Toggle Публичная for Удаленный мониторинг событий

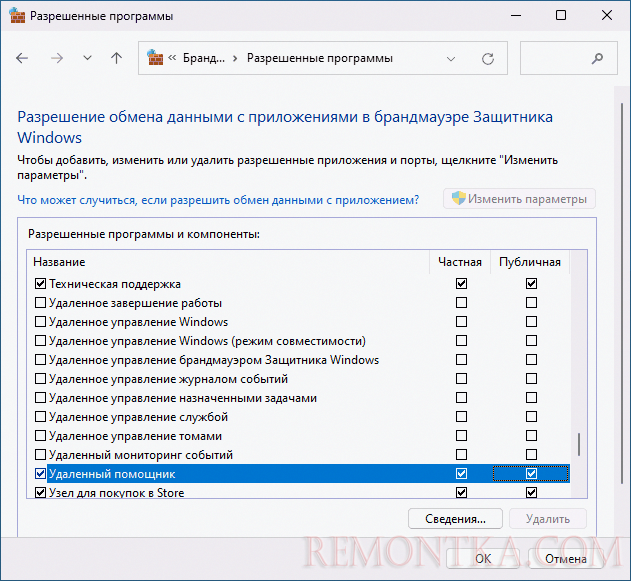pyautogui.click(x=531, y=455)
